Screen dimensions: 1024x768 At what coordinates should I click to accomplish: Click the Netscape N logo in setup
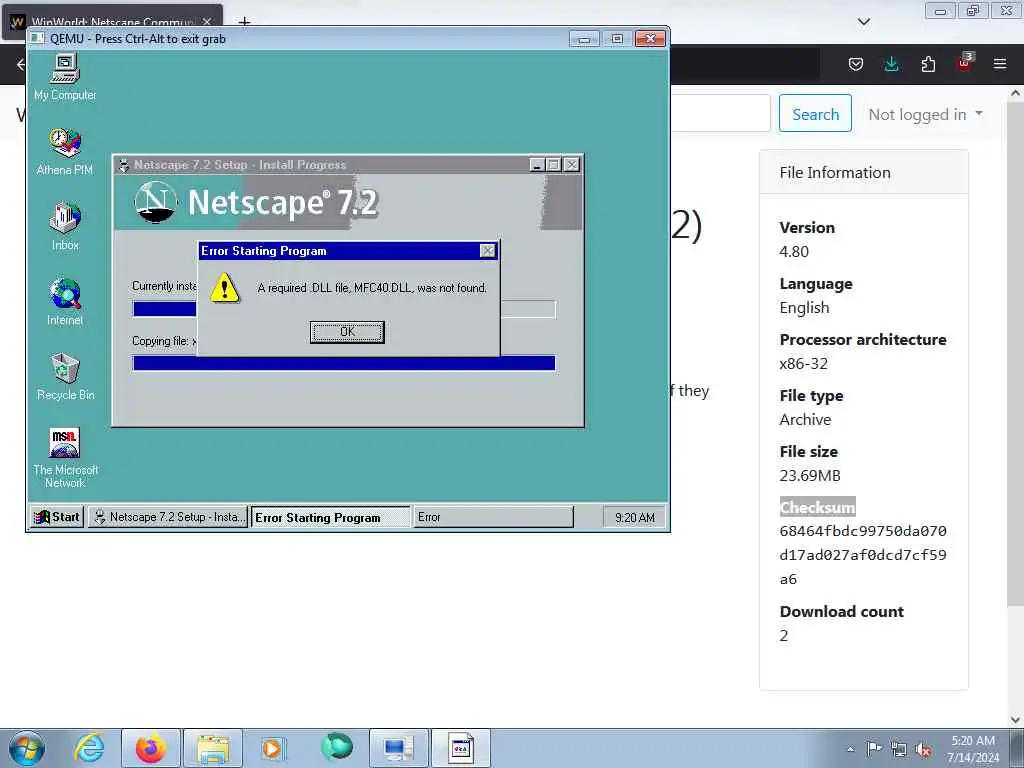point(155,202)
